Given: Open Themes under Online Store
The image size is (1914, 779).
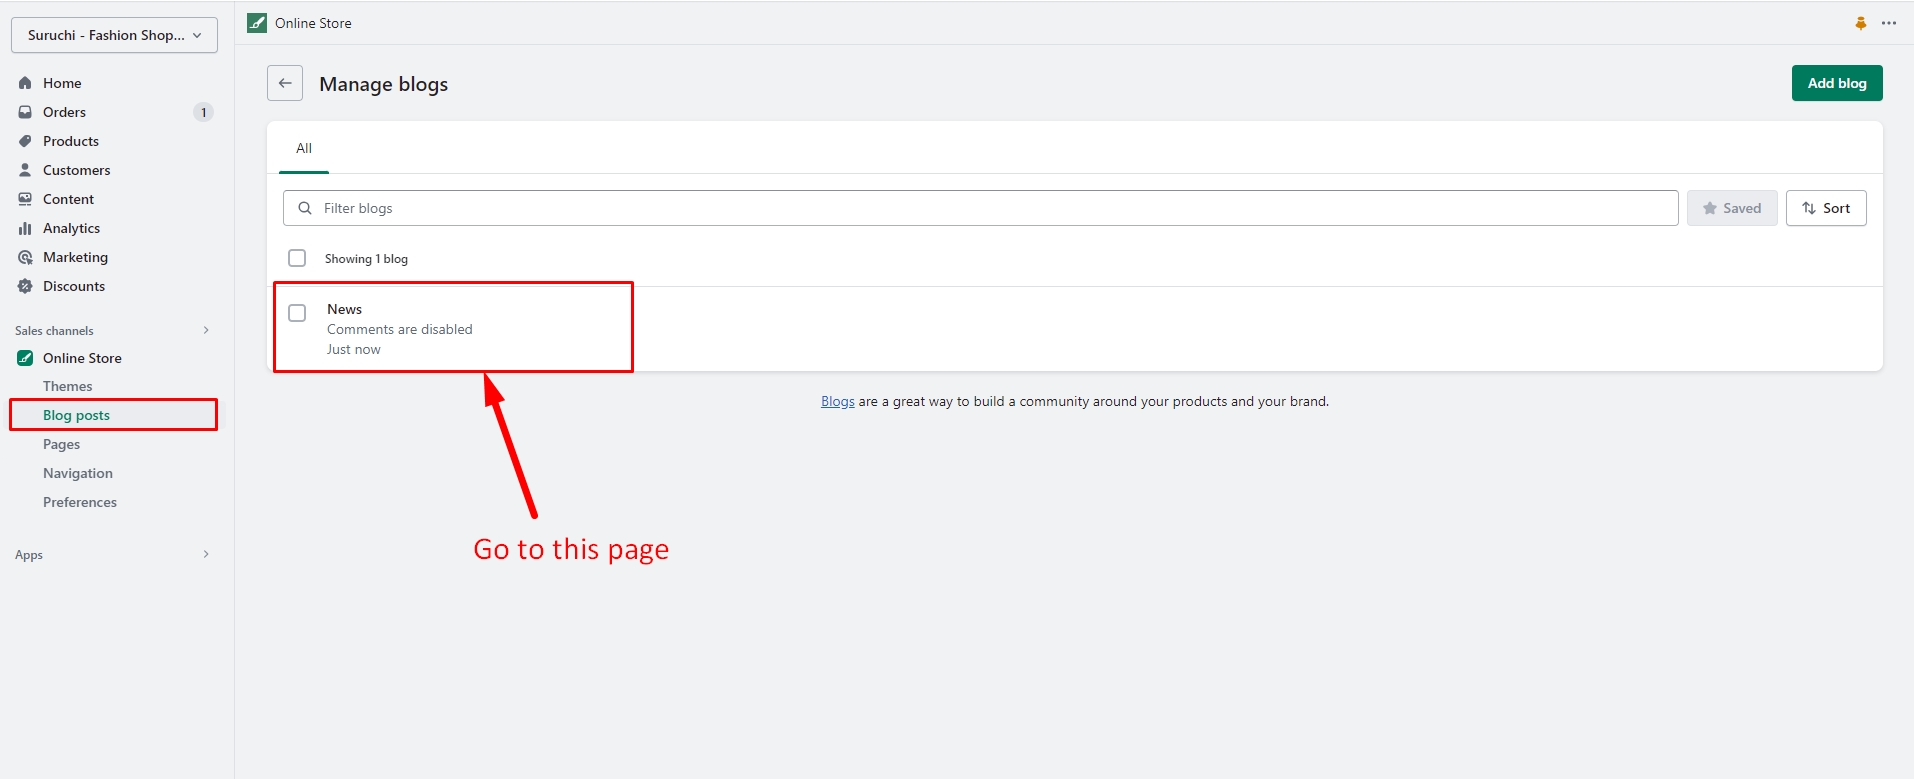Looking at the screenshot, I should (68, 386).
